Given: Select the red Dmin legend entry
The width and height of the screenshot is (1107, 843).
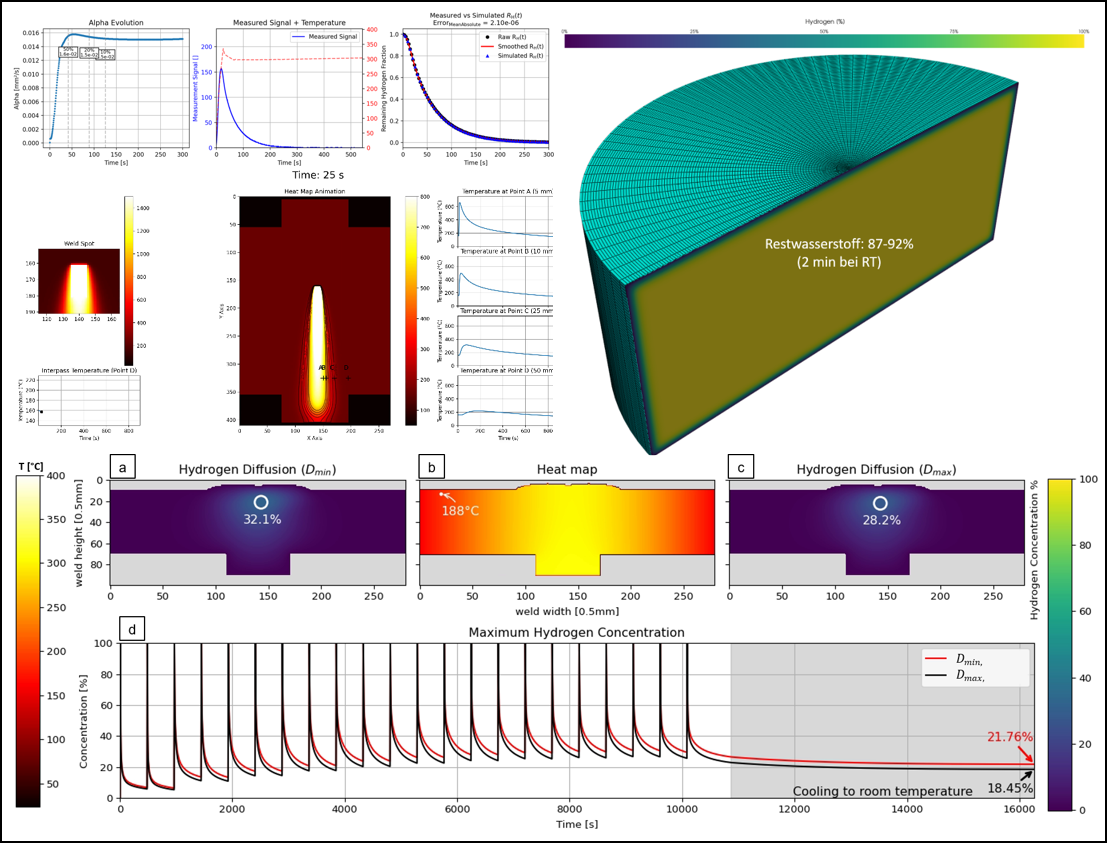Looking at the screenshot, I should 954,659.
